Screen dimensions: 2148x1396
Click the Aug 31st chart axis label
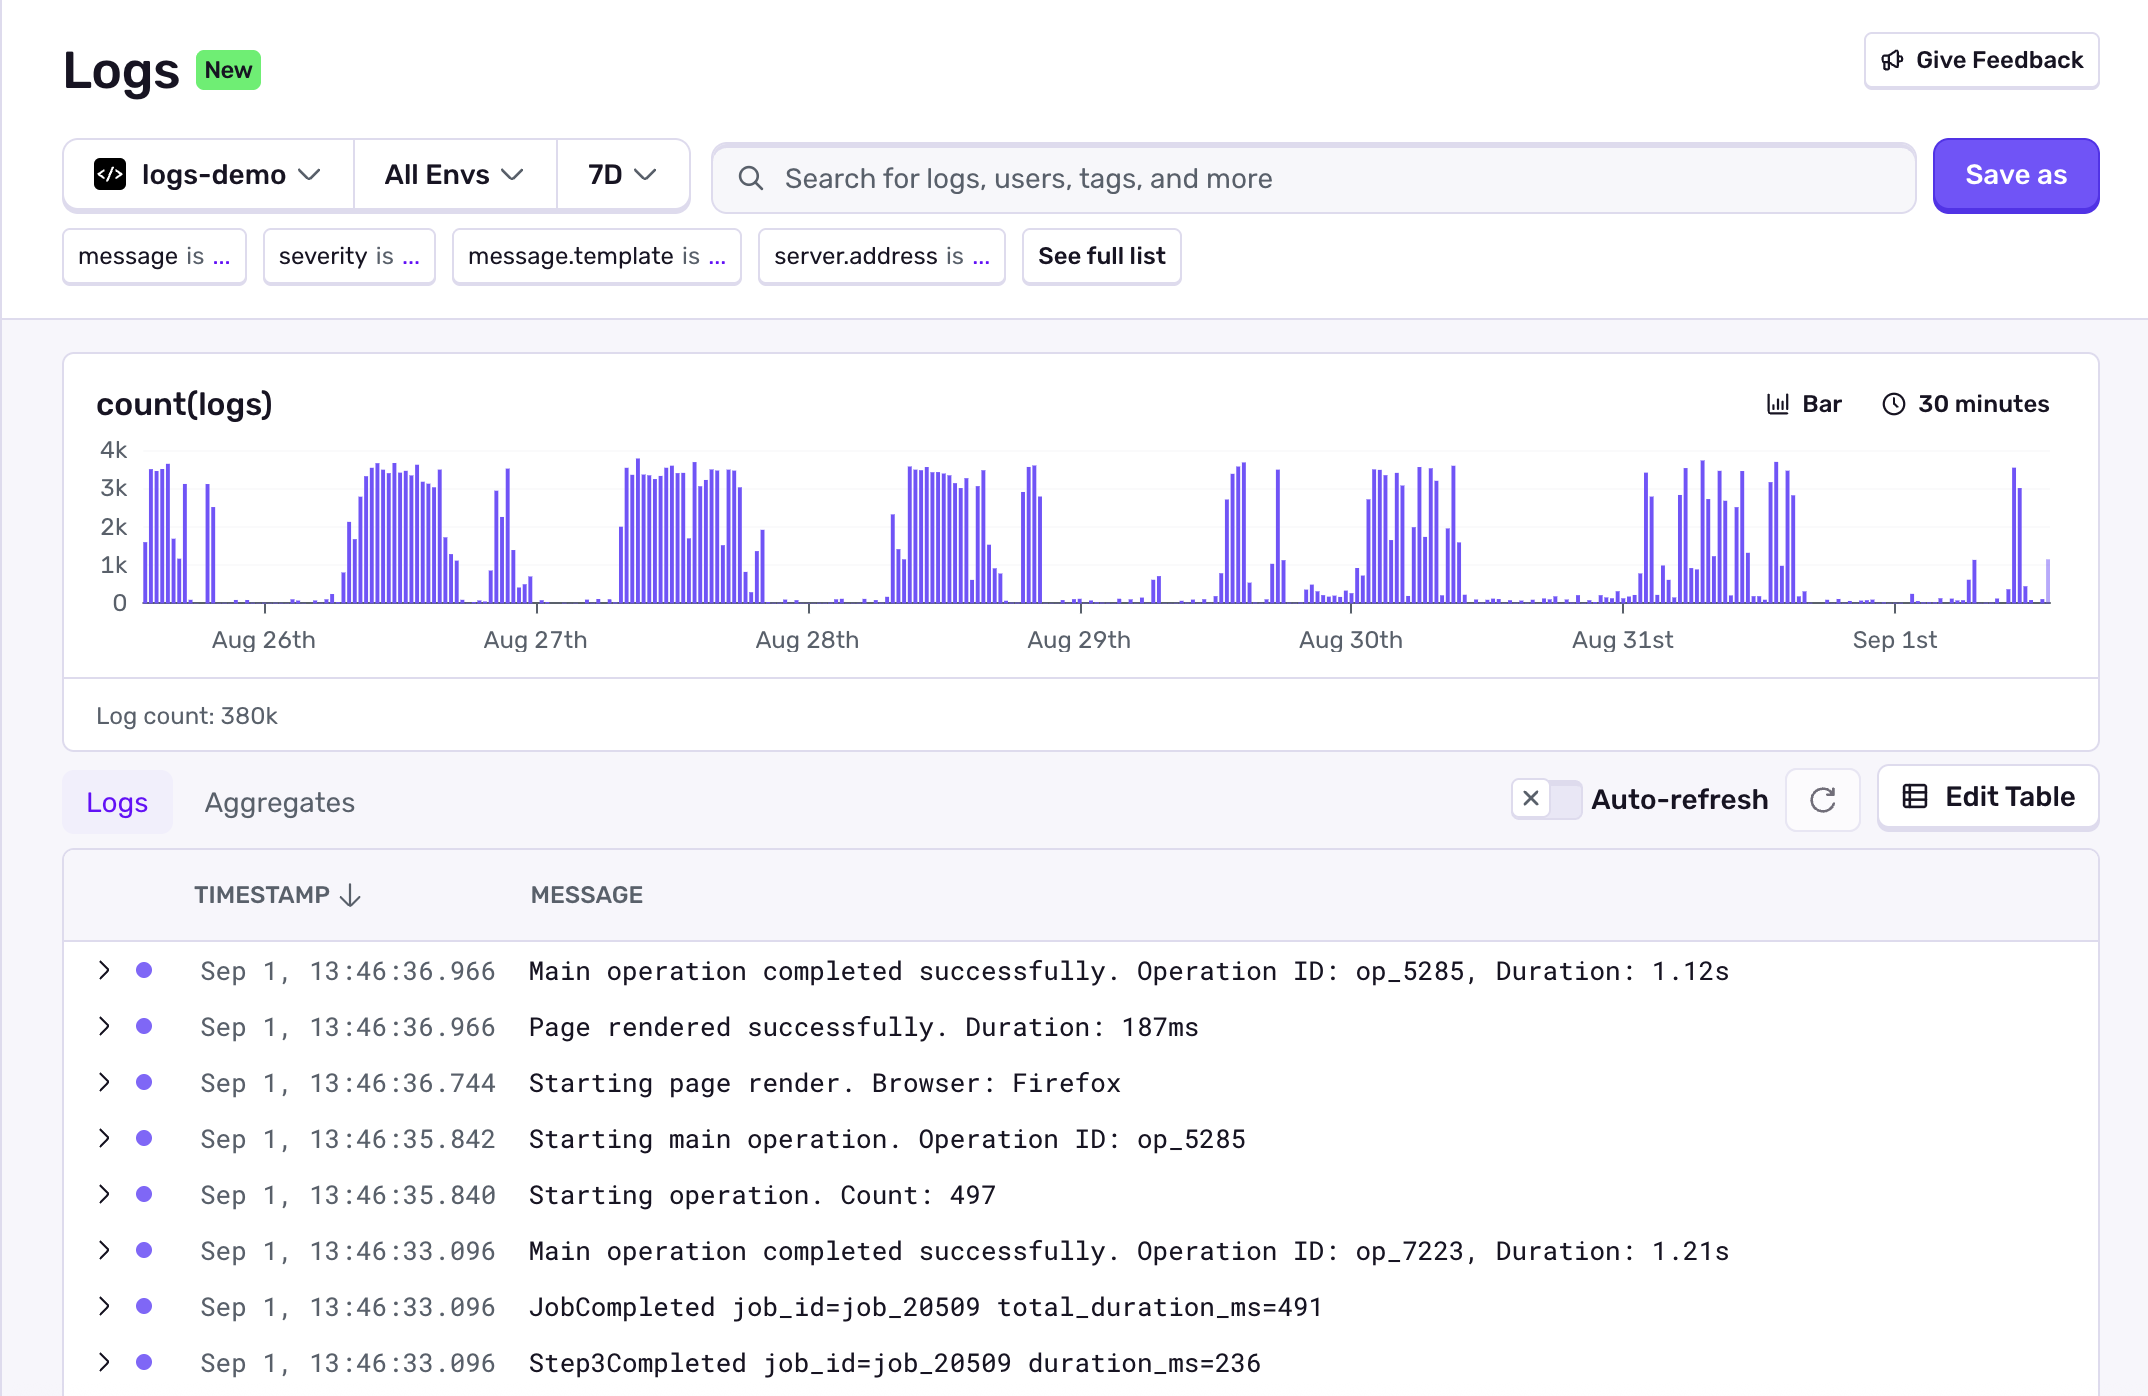click(x=1623, y=640)
